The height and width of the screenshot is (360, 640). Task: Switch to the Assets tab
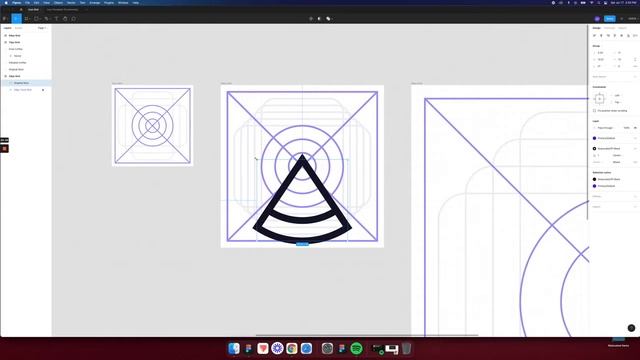18,28
